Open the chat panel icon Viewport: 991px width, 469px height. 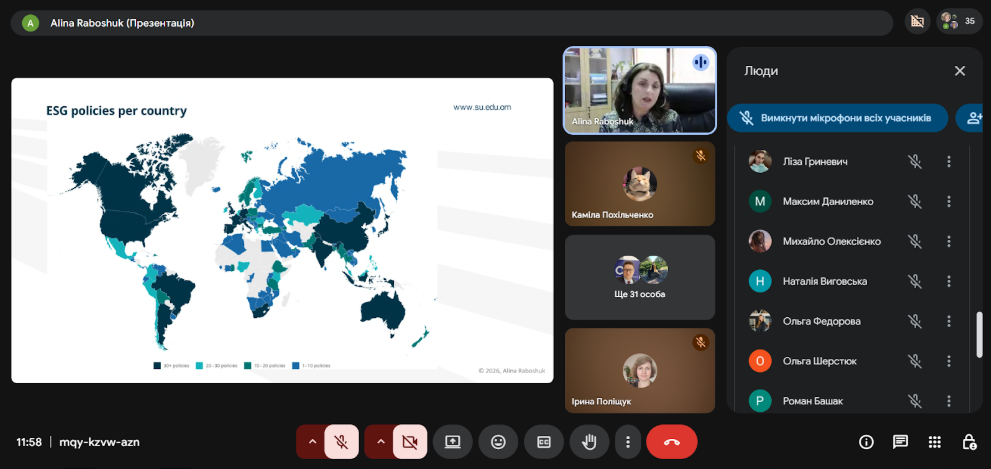click(900, 441)
